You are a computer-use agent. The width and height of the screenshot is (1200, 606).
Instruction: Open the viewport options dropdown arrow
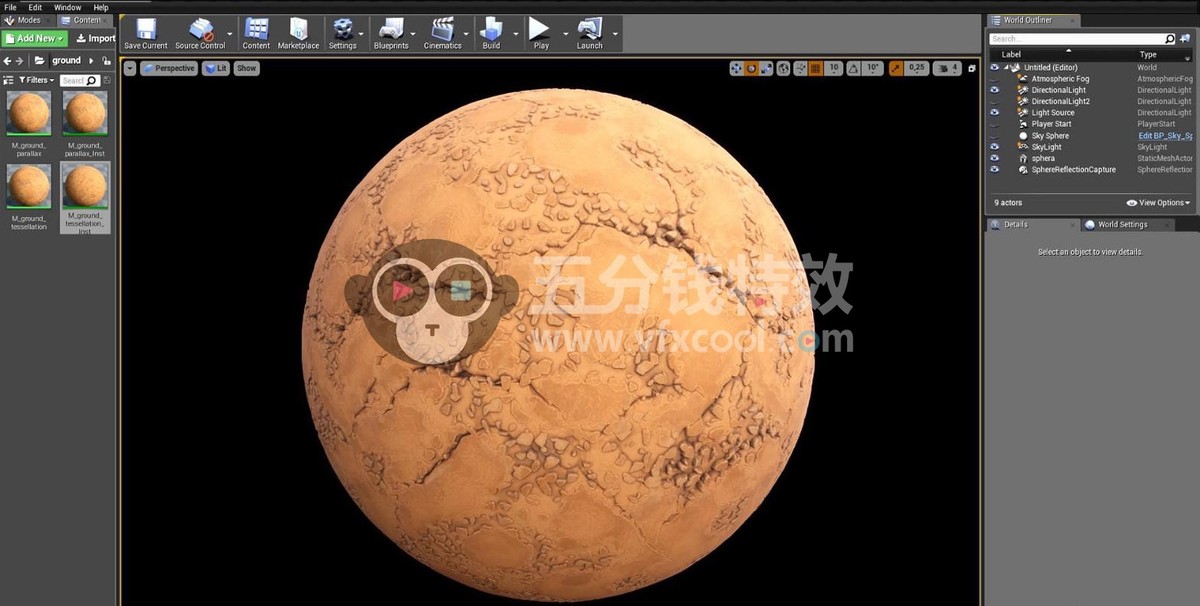[130, 68]
